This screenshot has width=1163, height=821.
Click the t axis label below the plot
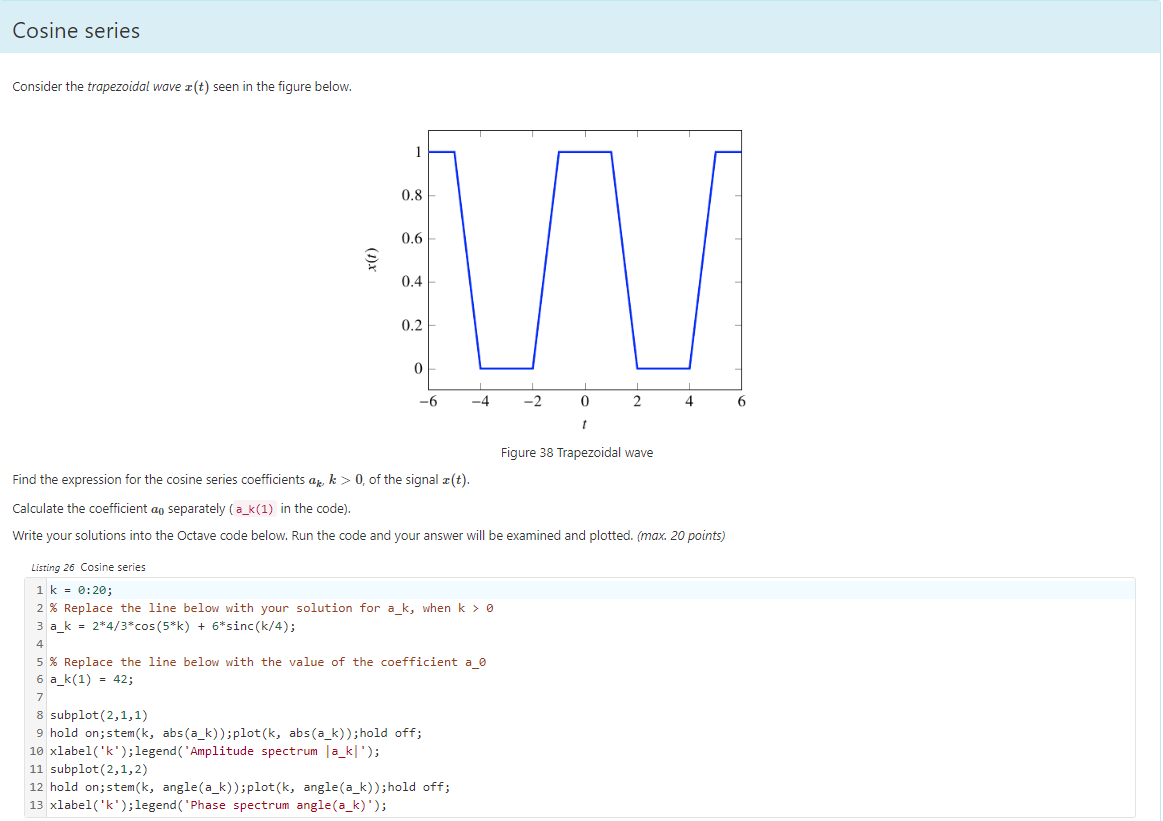(585, 424)
